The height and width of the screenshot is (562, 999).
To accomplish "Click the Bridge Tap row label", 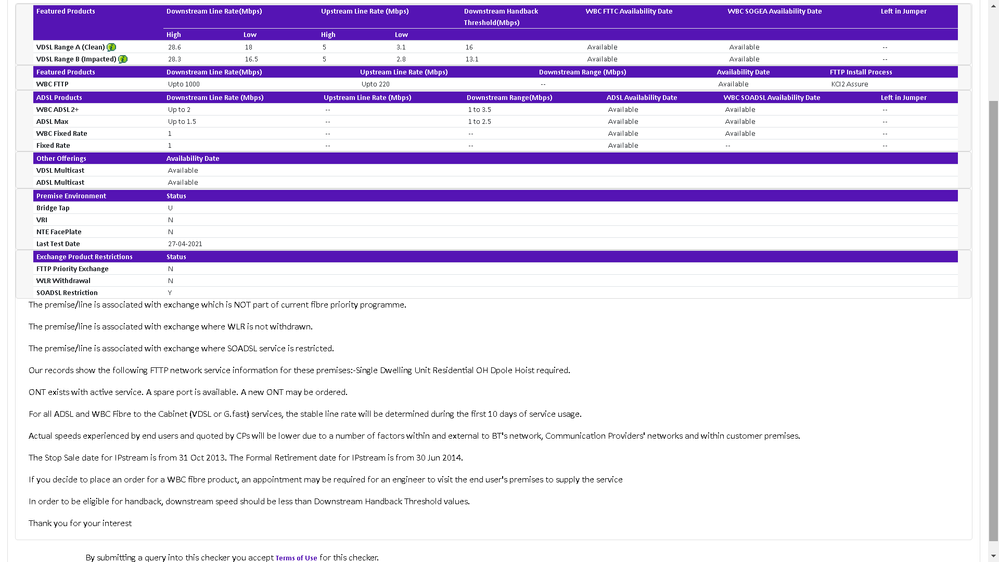I will 53,208.
